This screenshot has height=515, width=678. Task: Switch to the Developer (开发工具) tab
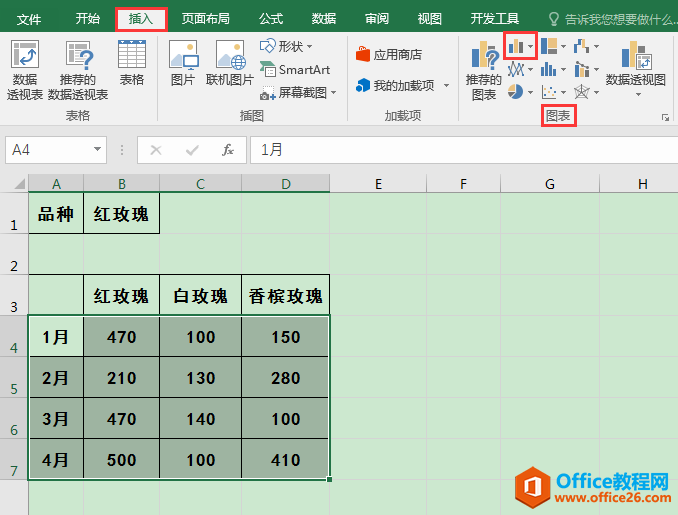(x=495, y=19)
